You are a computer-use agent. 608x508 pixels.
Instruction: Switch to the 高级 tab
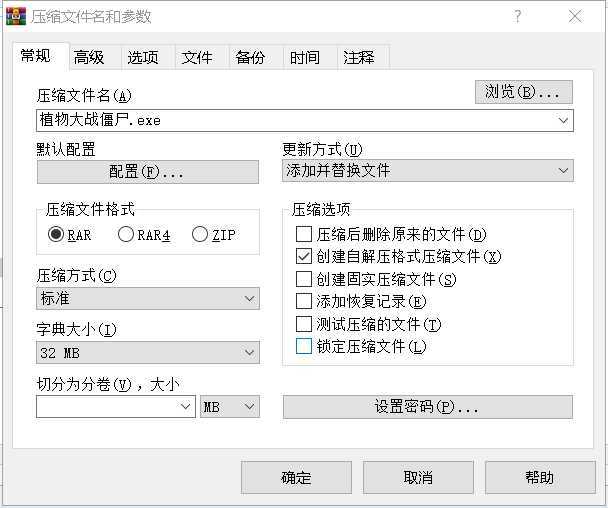pos(89,57)
